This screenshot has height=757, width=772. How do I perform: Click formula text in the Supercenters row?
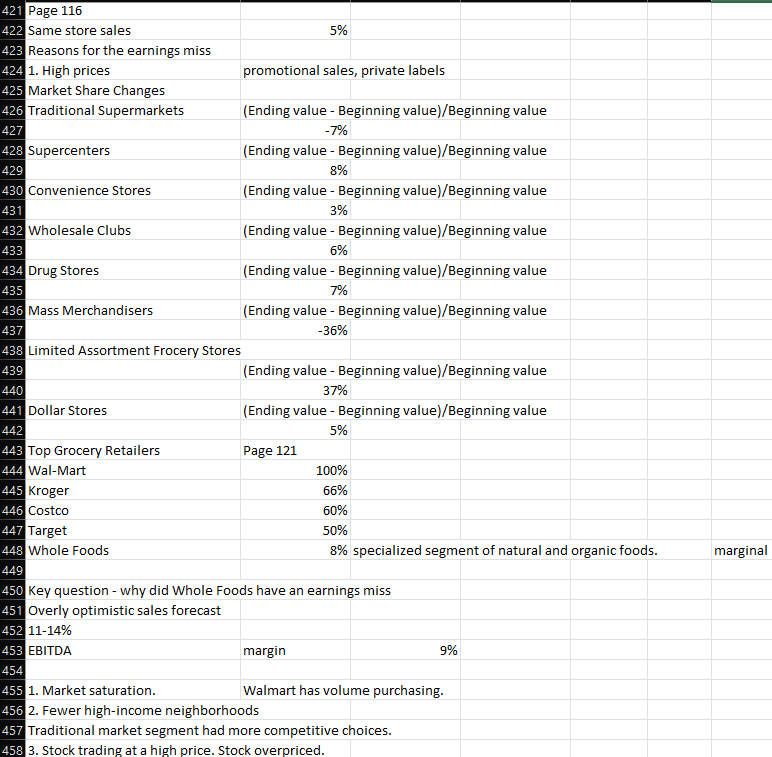(x=394, y=151)
